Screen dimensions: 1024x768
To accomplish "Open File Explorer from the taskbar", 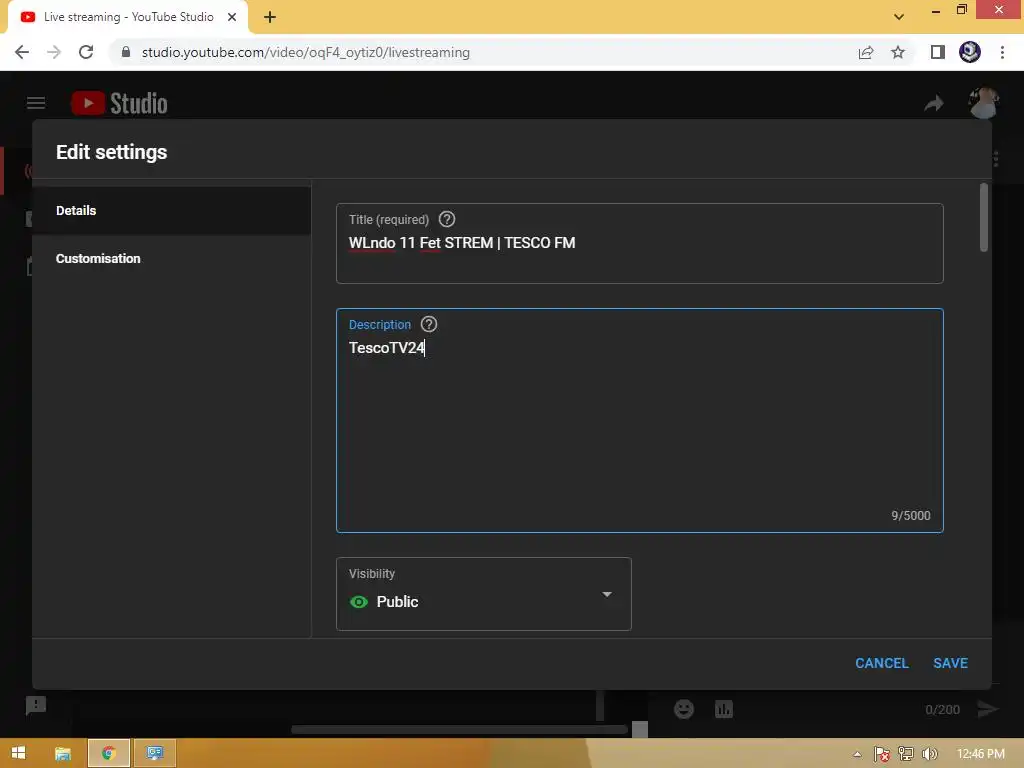I will pyautogui.click(x=63, y=753).
